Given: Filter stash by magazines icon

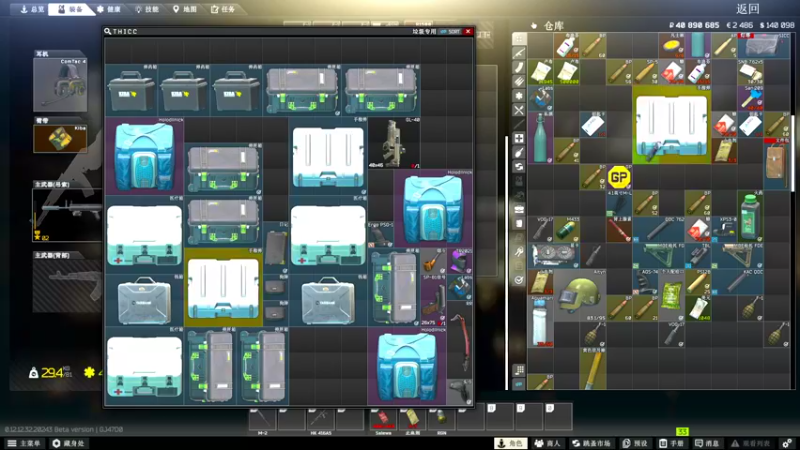Looking at the screenshot, I should [x=519, y=67].
